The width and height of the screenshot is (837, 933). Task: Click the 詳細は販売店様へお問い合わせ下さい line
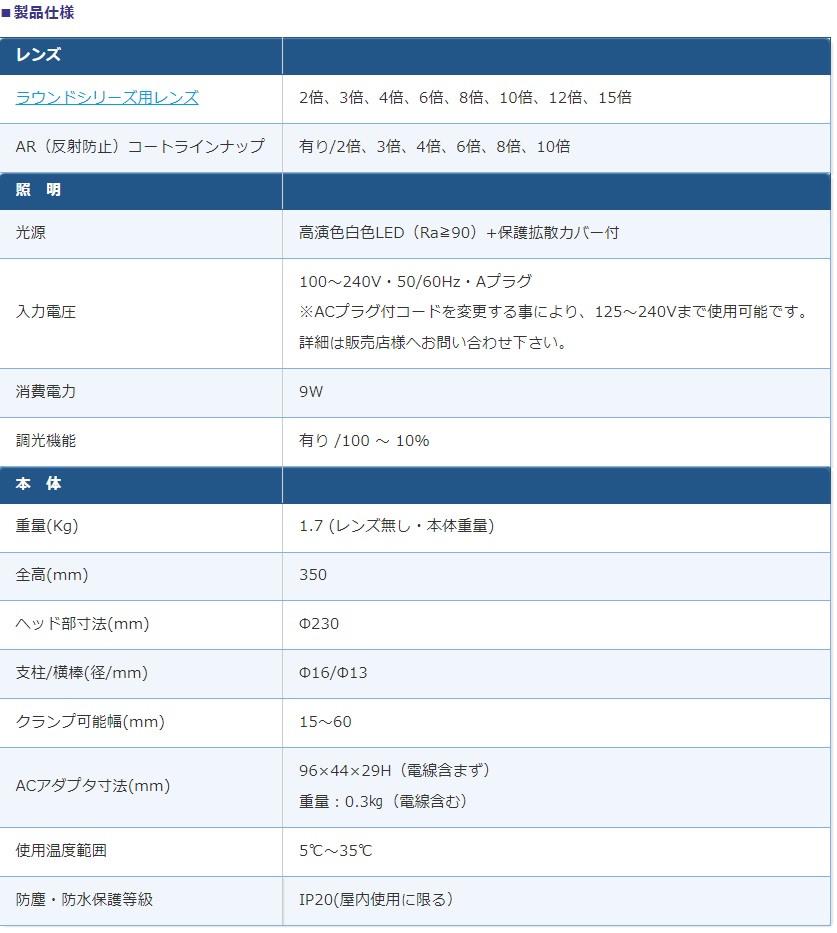coord(434,343)
